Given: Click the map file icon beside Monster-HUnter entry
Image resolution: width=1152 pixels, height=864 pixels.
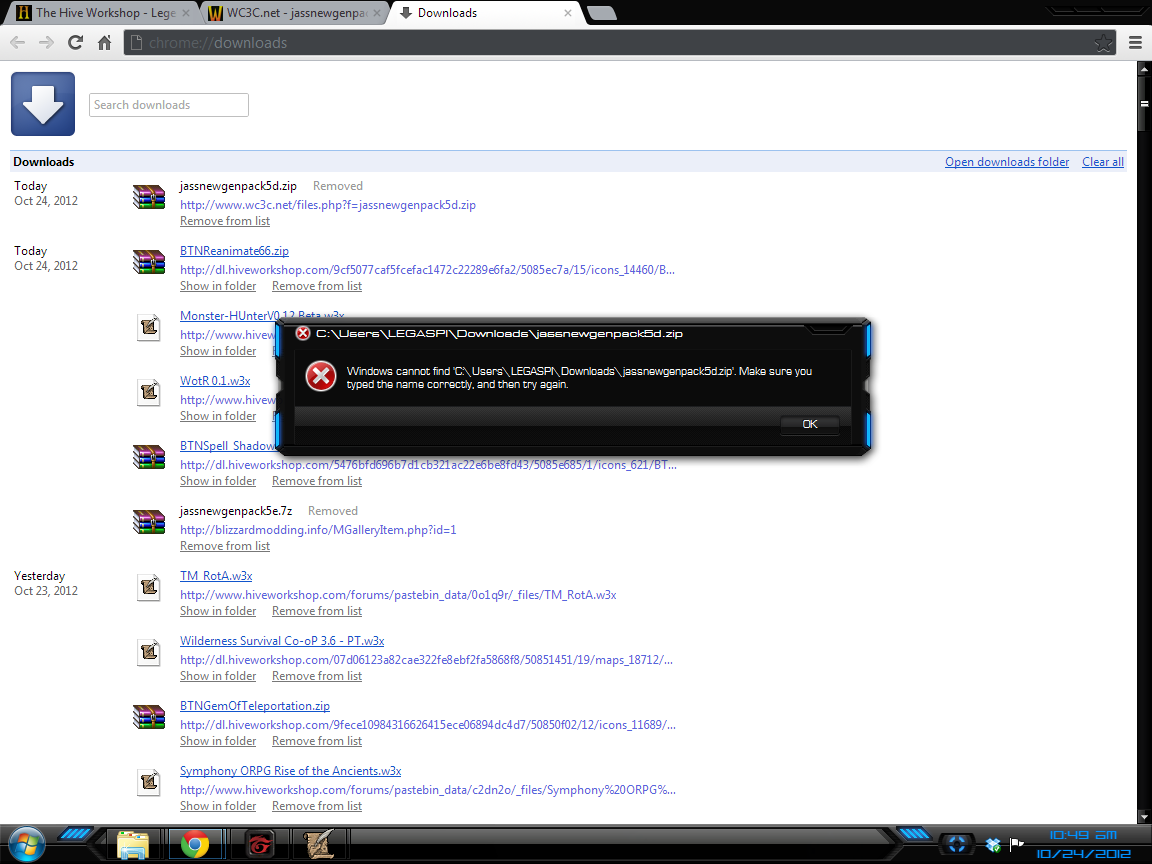Looking at the screenshot, I should 149,326.
